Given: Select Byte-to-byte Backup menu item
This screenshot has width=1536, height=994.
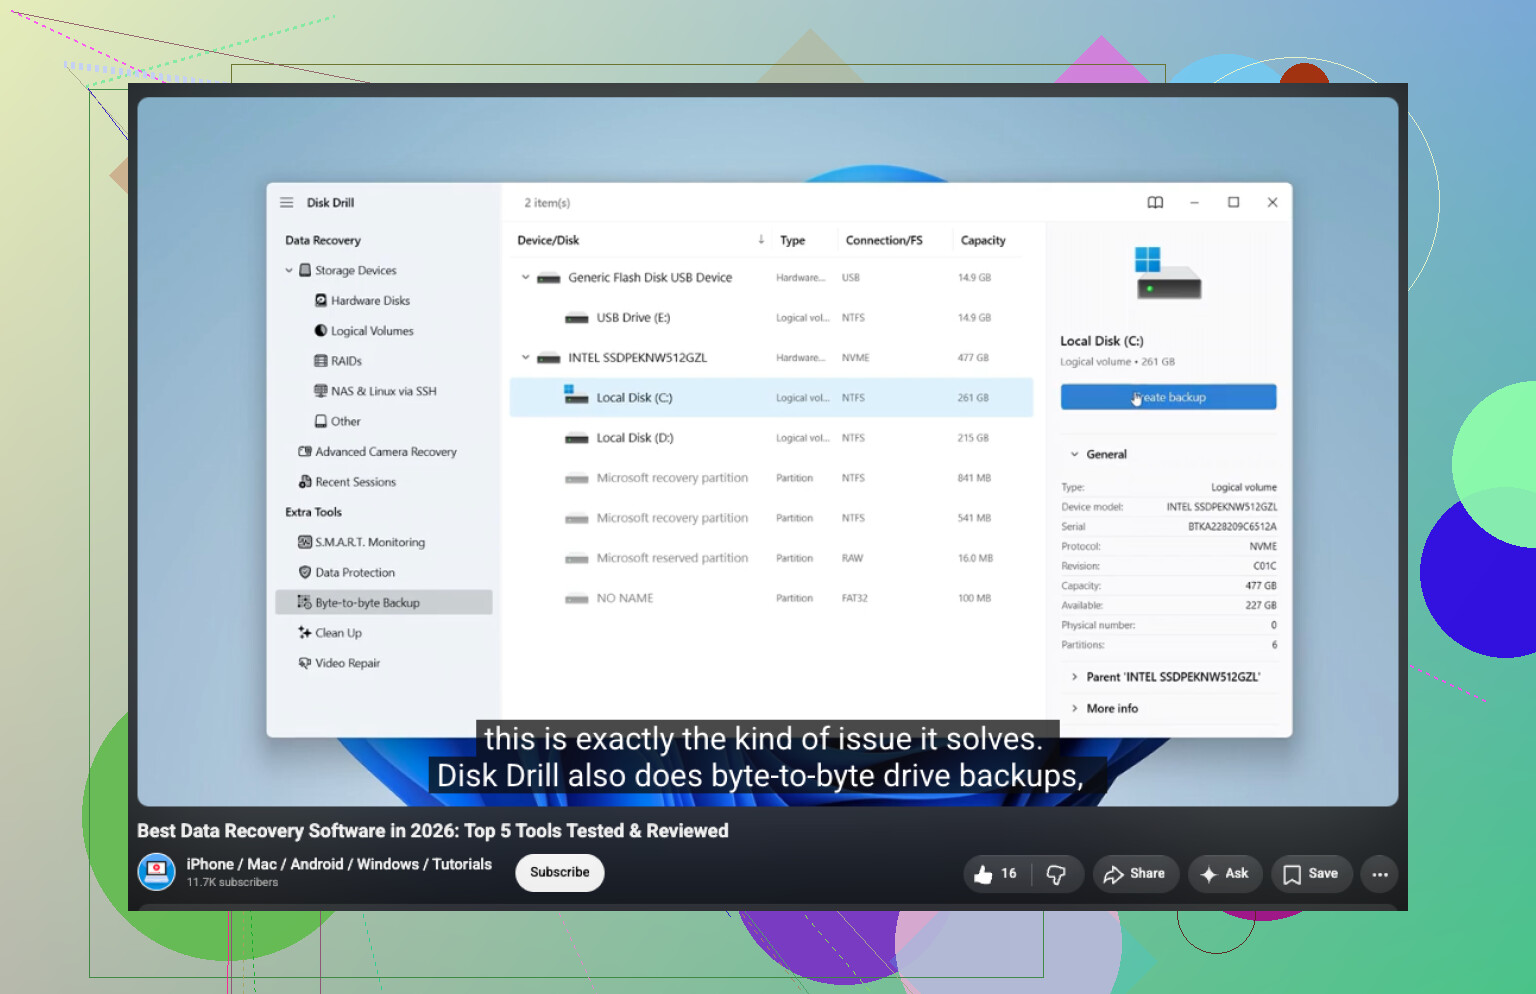Looking at the screenshot, I should [x=384, y=602].
